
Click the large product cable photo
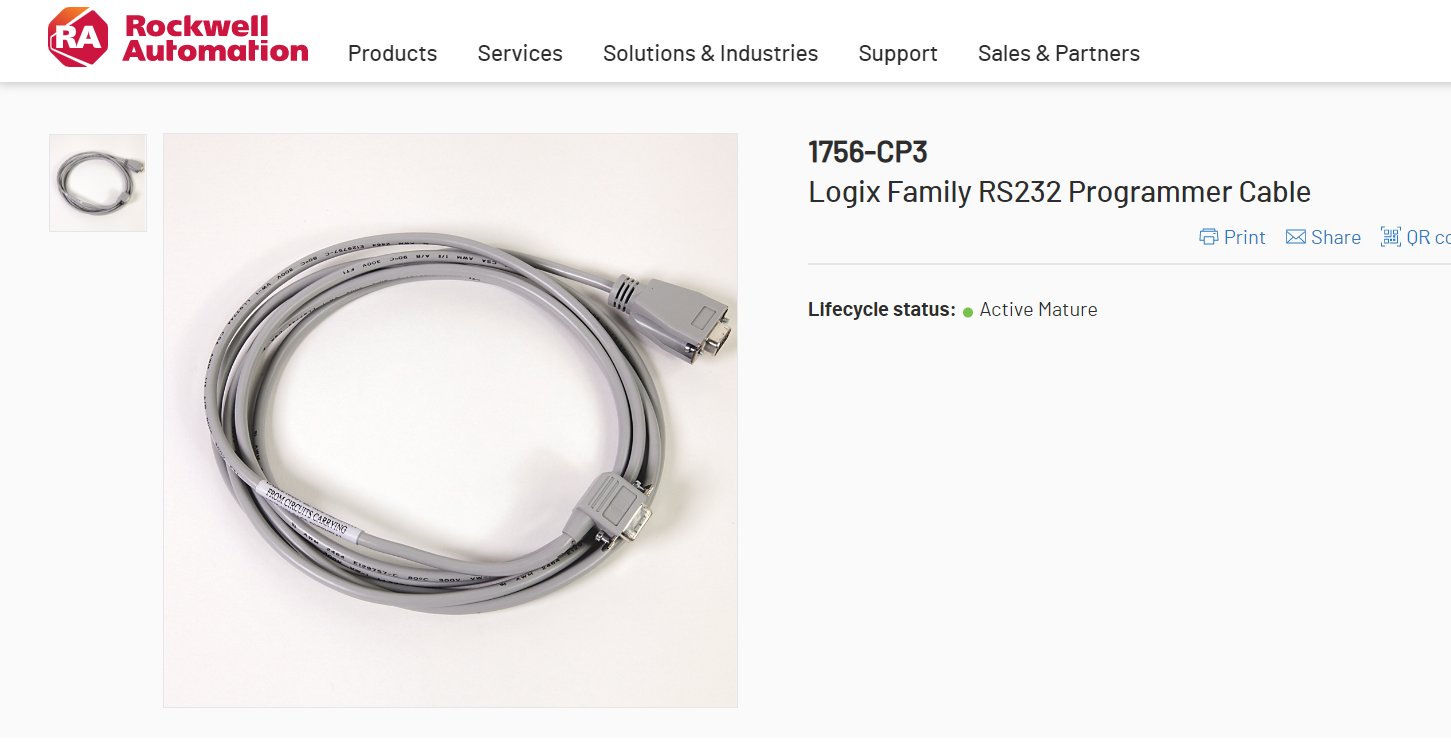click(450, 420)
